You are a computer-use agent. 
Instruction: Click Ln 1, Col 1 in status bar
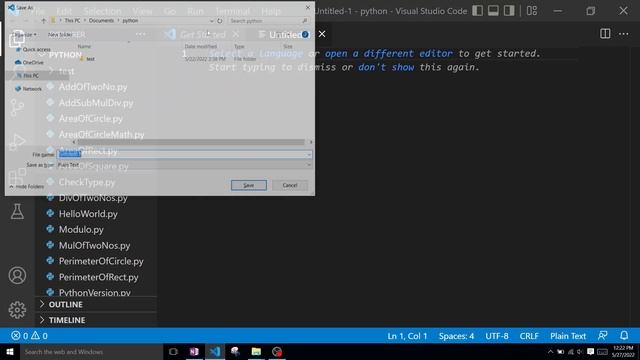tap(407, 336)
